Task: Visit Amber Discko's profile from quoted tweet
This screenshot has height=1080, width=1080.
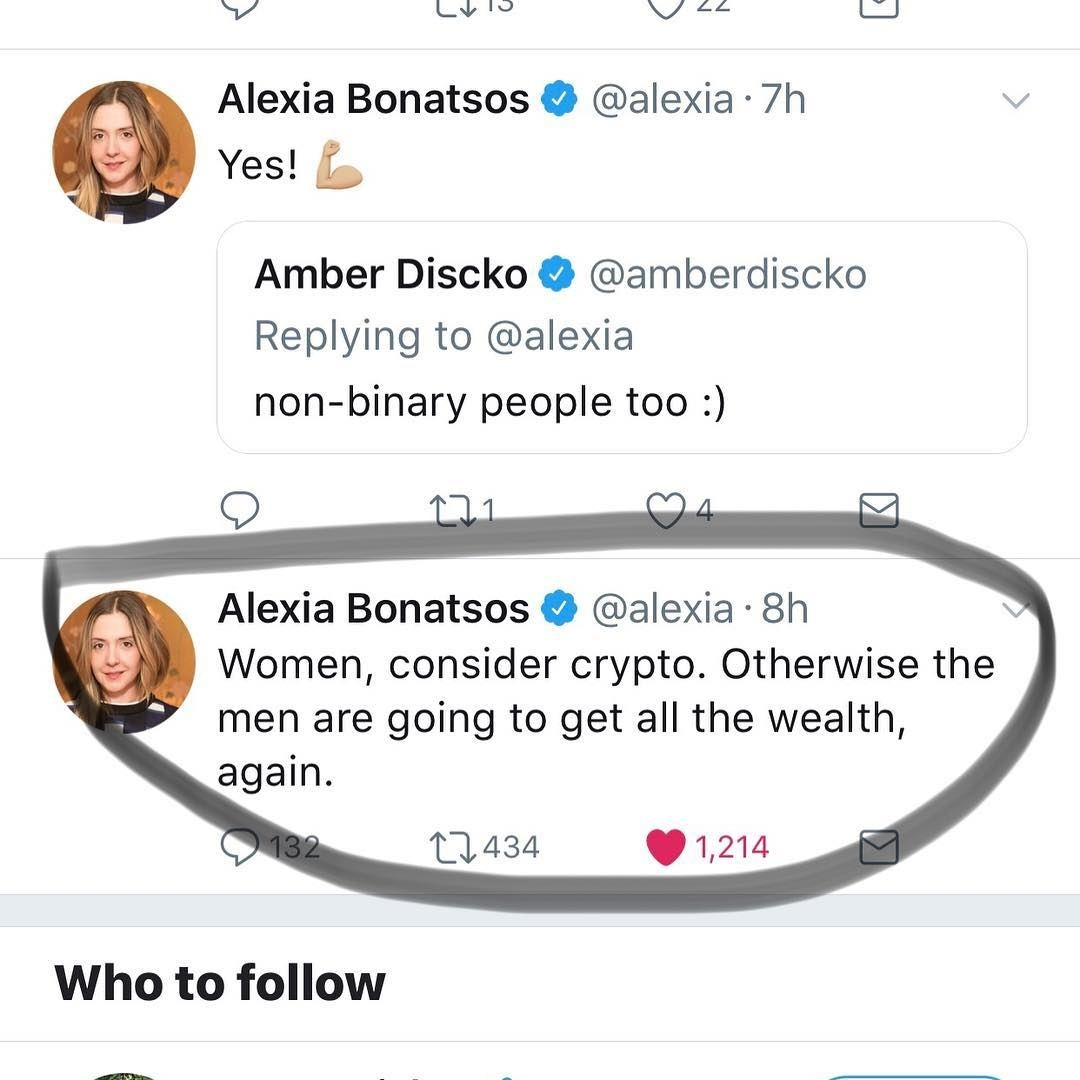Action: coord(390,274)
